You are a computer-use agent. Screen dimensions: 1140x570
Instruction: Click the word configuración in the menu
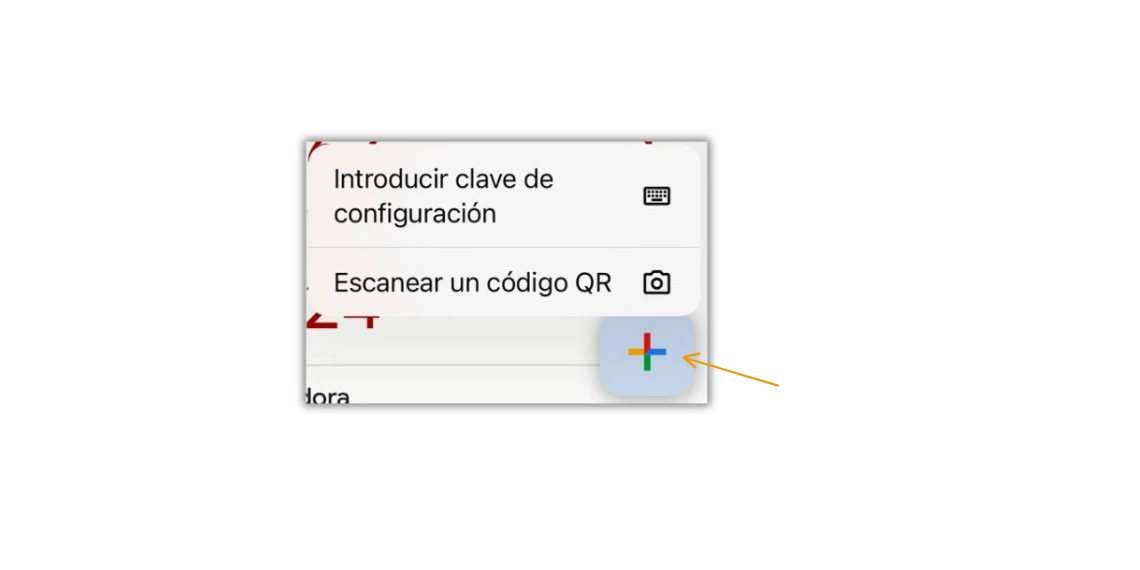(x=414, y=214)
